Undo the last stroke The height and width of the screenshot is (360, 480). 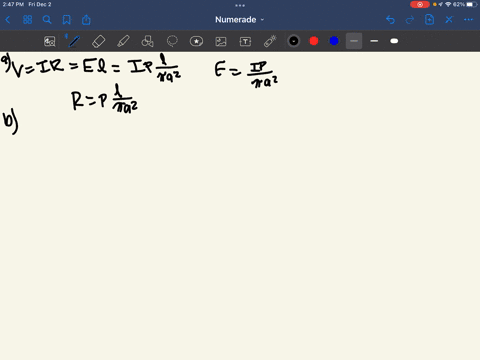390,20
